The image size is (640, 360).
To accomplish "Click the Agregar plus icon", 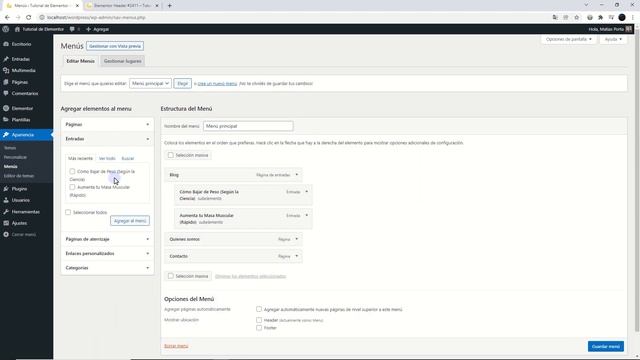I will click(x=88, y=29).
